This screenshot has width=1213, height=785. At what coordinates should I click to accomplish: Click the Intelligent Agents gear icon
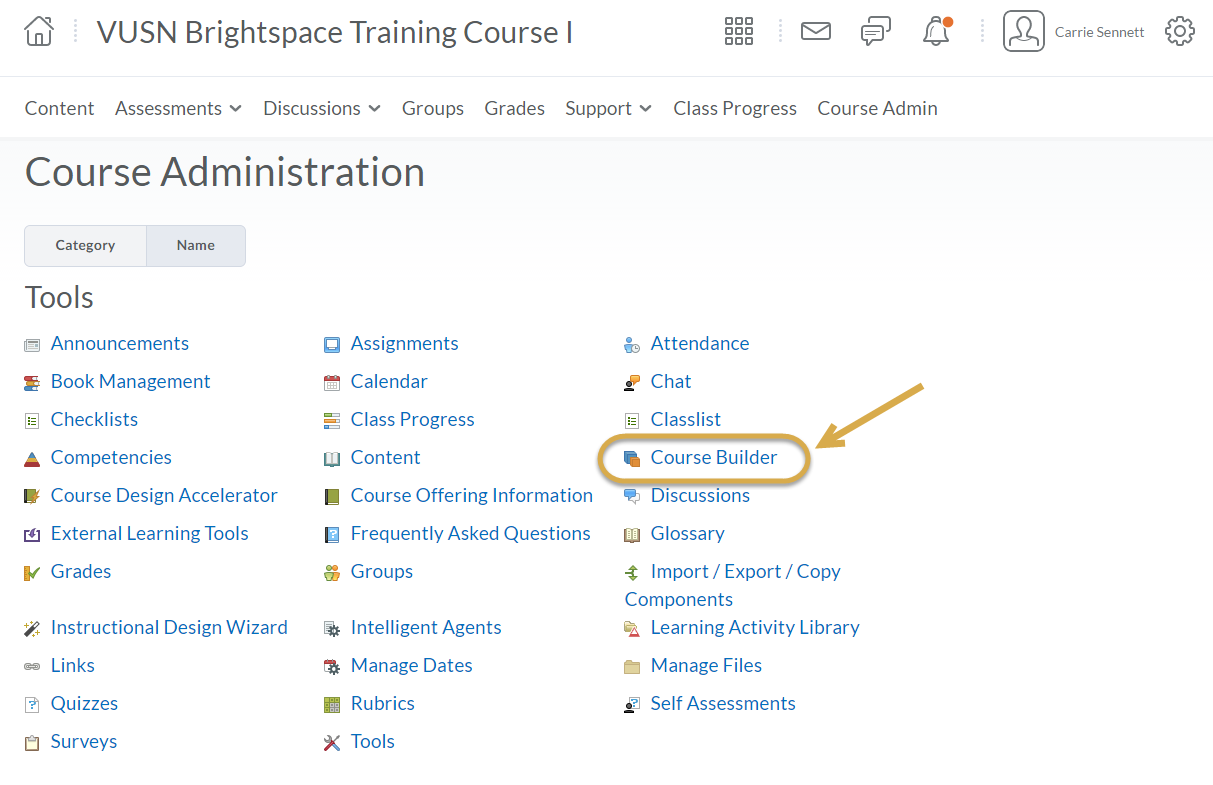[332, 629]
